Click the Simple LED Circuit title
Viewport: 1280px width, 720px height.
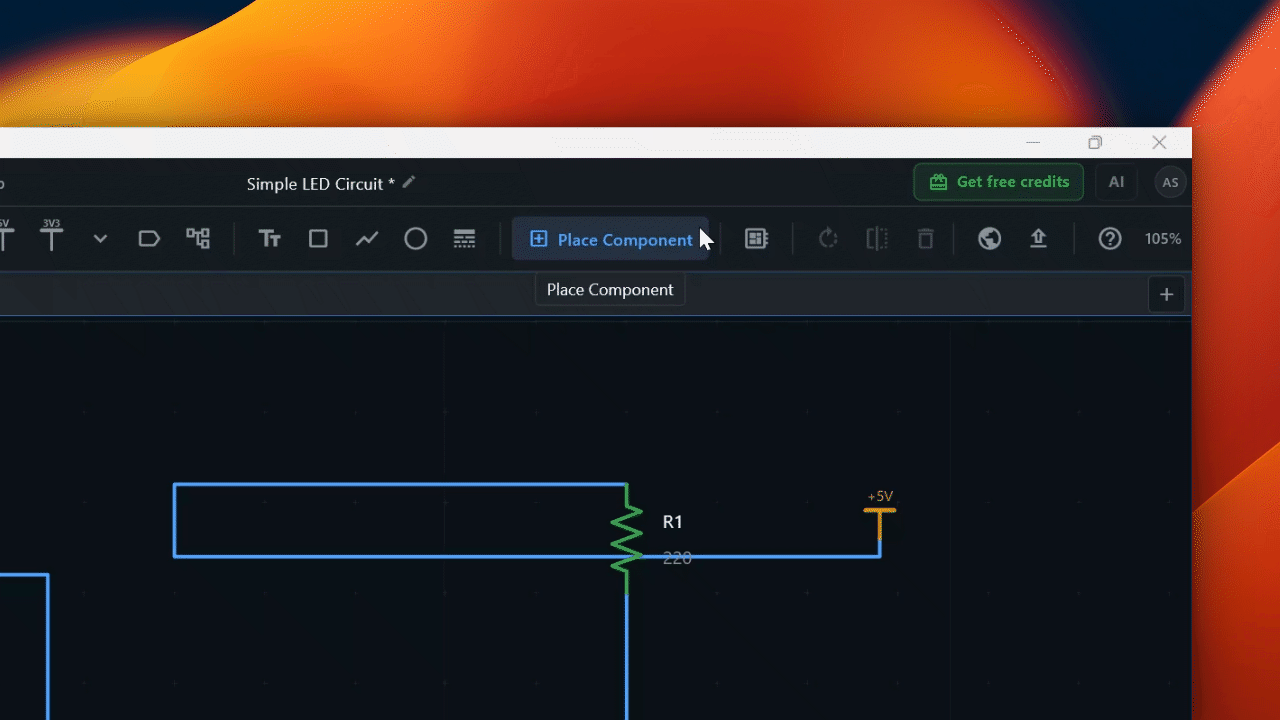click(x=321, y=184)
